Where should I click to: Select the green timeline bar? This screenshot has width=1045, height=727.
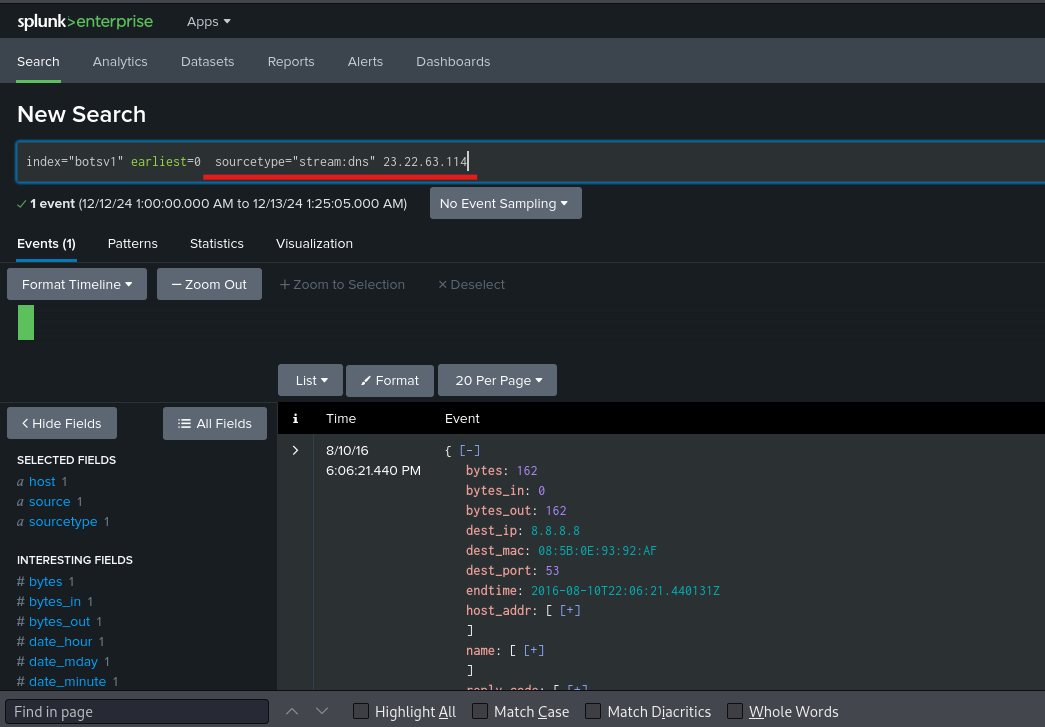tap(26, 323)
